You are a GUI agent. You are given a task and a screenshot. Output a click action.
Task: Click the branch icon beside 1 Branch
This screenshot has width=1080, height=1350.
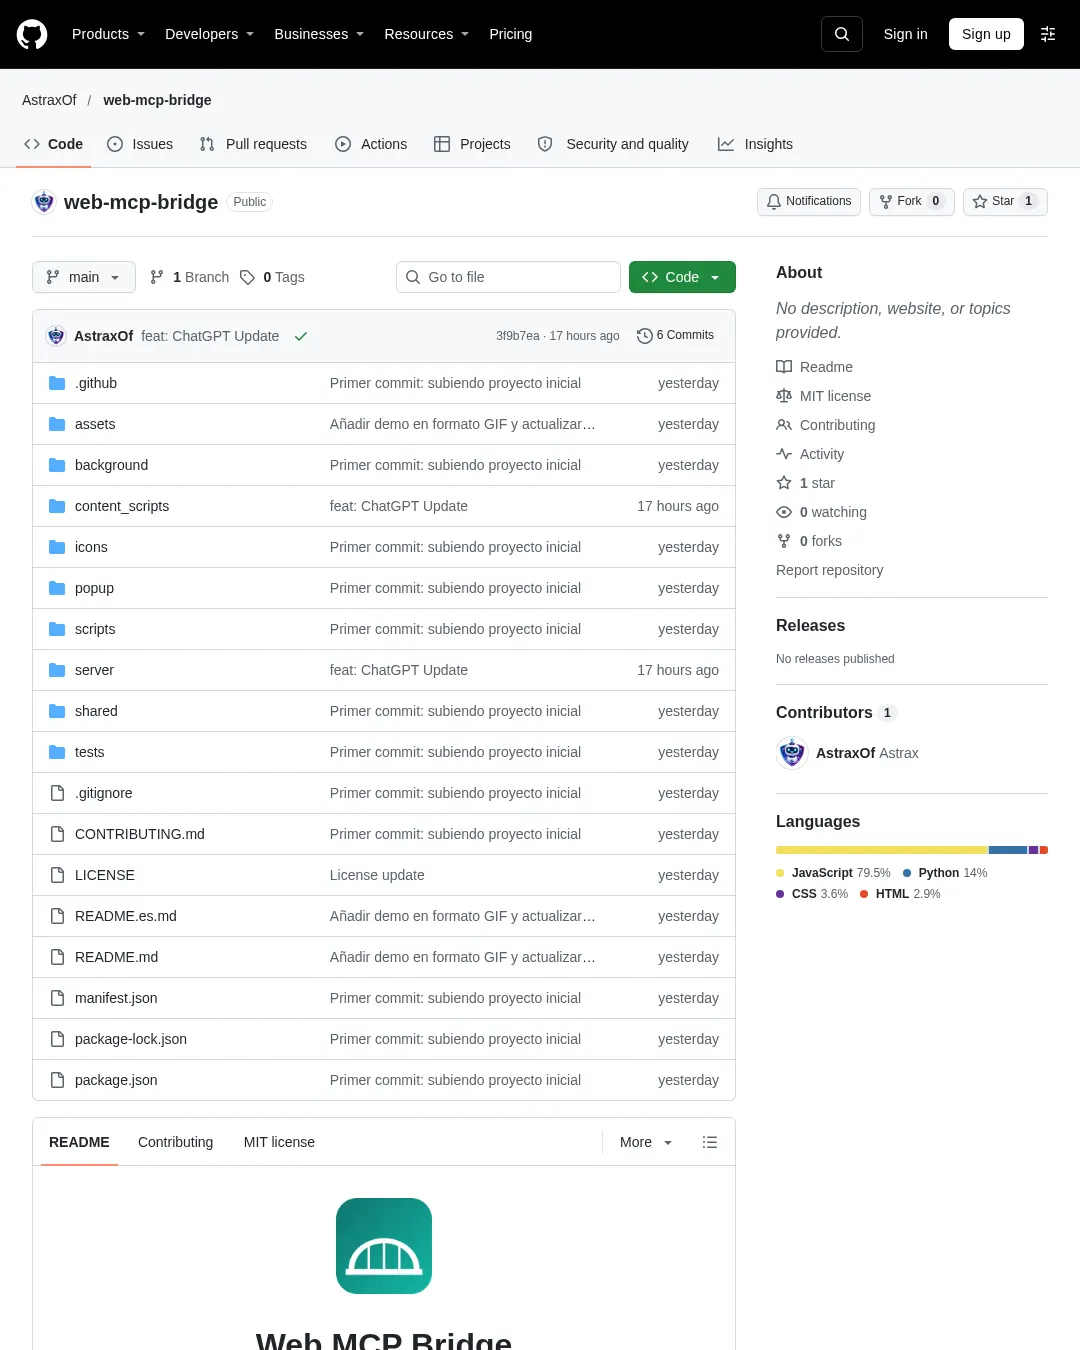[157, 277]
